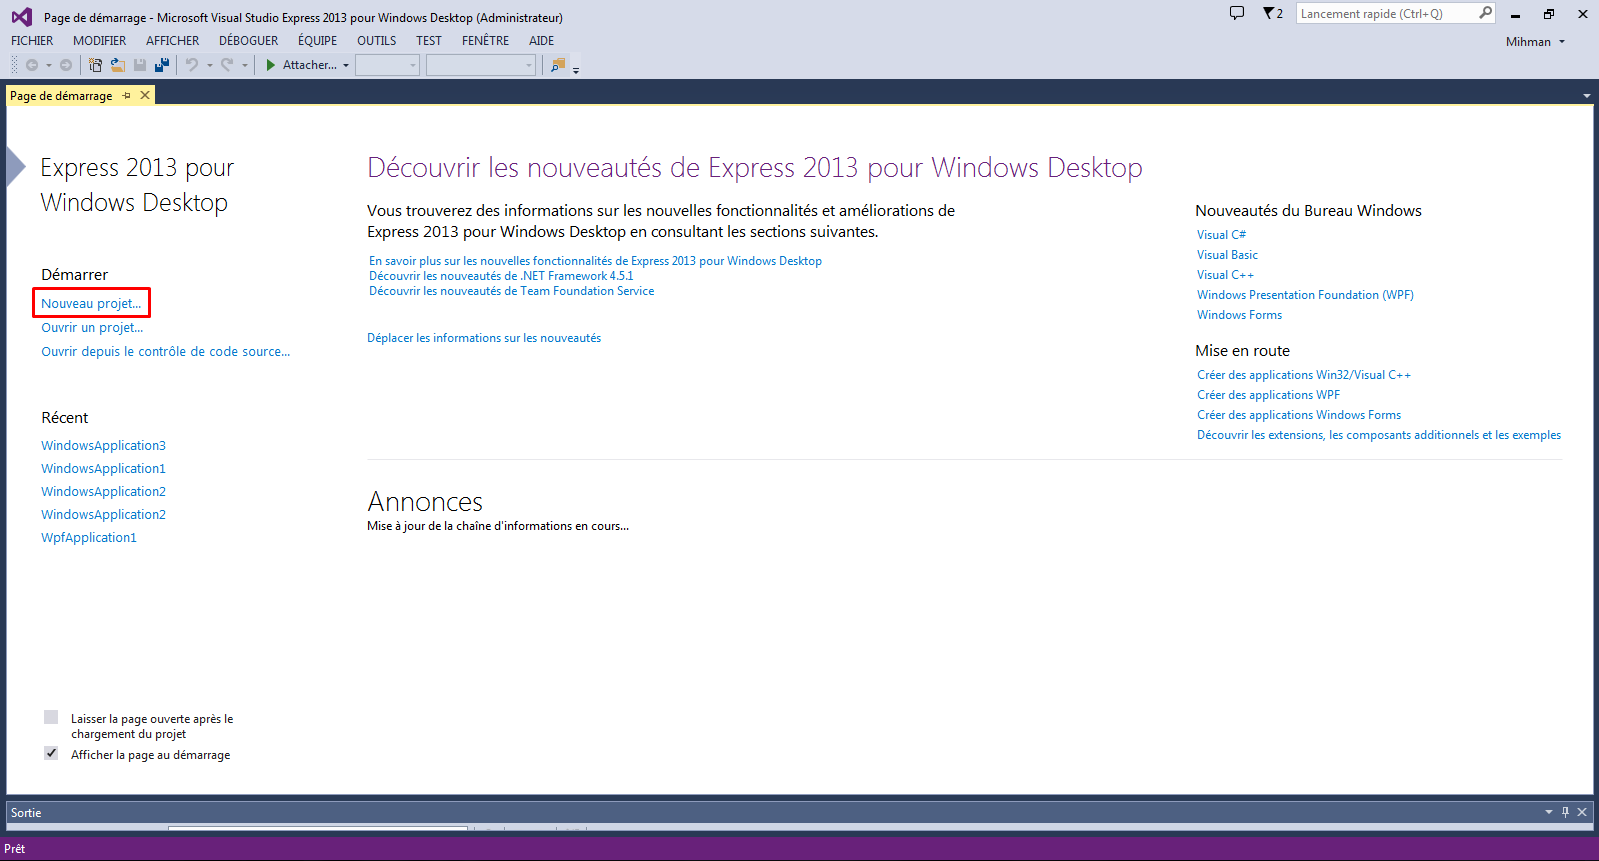1599x861 pixels.
Task: Open the FENÊTRE menu
Action: [x=486, y=41]
